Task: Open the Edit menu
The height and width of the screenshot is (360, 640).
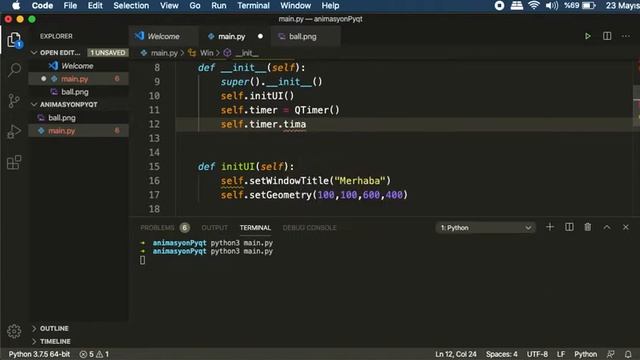Action: tap(95, 6)
